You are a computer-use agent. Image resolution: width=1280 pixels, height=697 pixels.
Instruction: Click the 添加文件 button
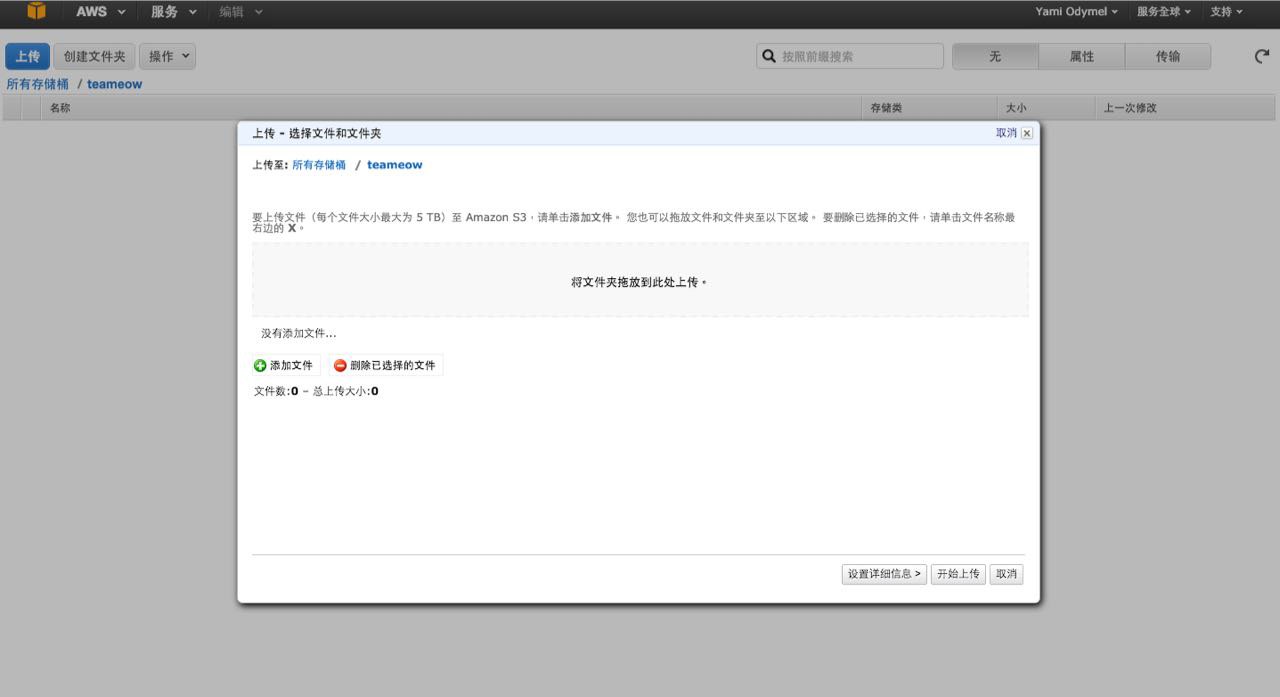coord(284,365)
